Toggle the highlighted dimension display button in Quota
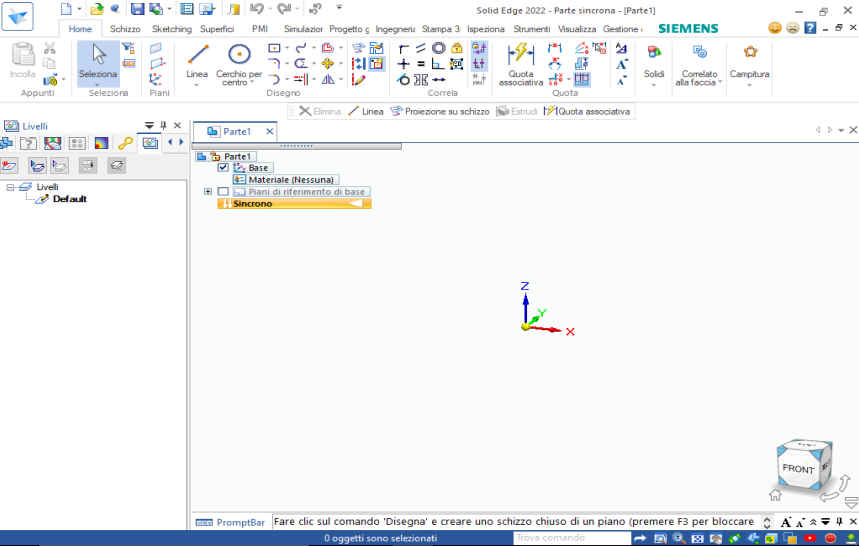This screenshot has width=859, height=546. [x=582, y=79]
